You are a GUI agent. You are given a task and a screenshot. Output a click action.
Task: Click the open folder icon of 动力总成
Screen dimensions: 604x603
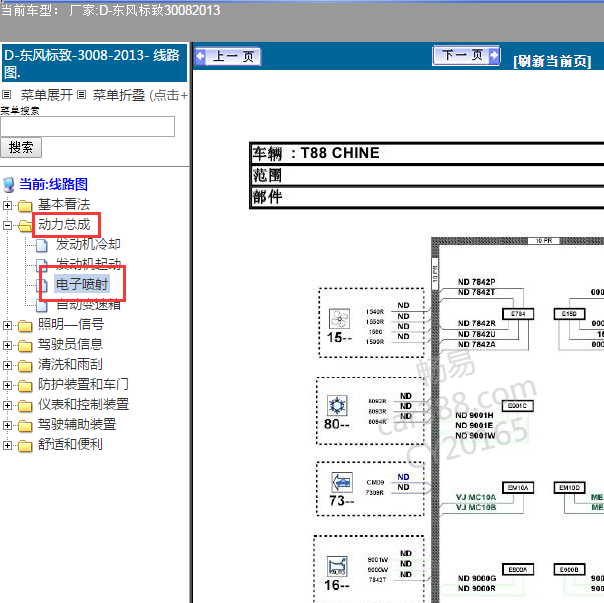(x=25, y=226)
